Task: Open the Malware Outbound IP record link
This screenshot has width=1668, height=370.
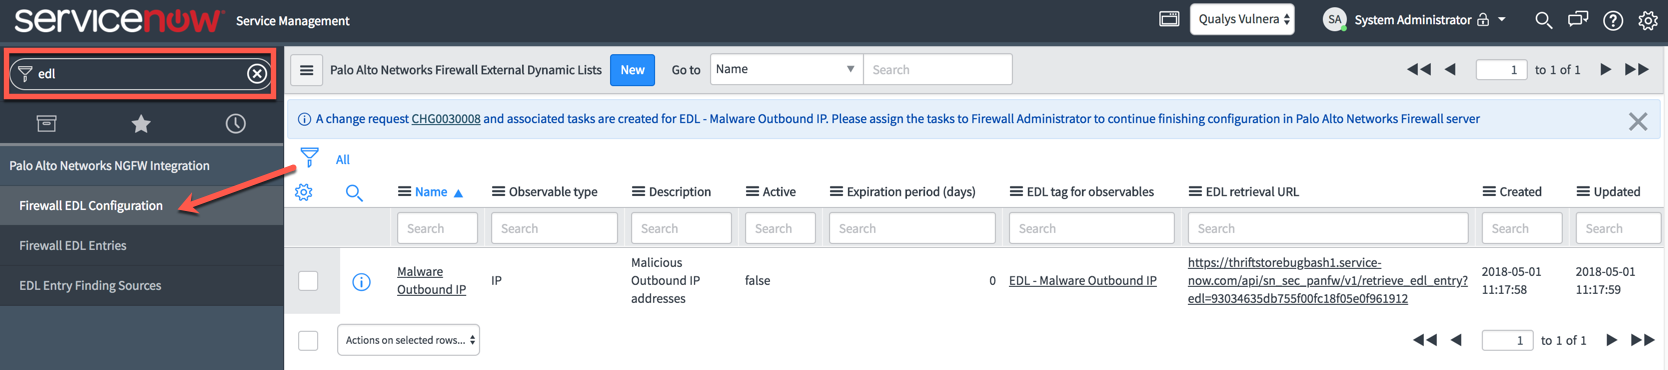Action: point(431,280)
